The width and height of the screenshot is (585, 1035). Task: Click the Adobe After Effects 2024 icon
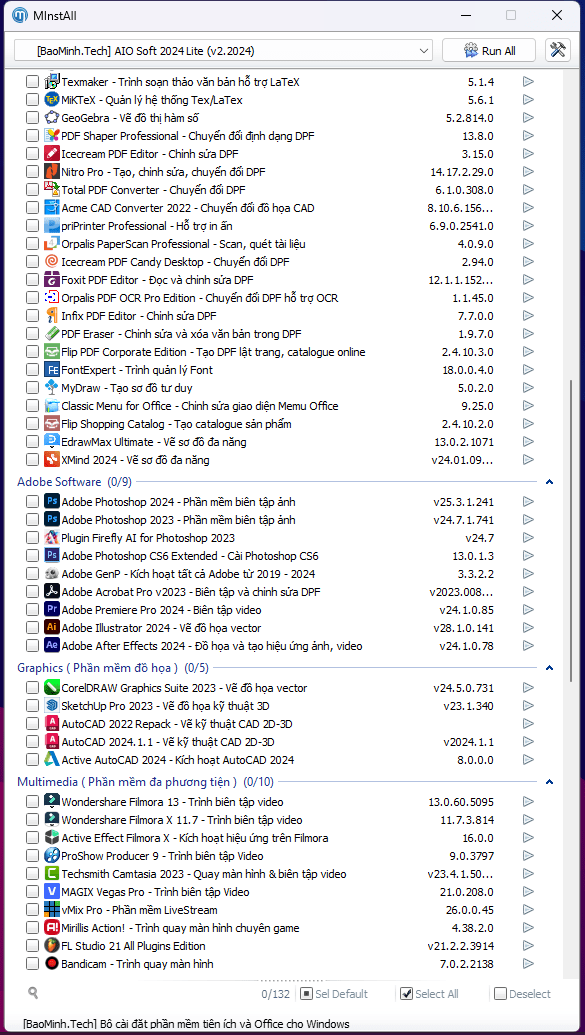pos(52,646)
